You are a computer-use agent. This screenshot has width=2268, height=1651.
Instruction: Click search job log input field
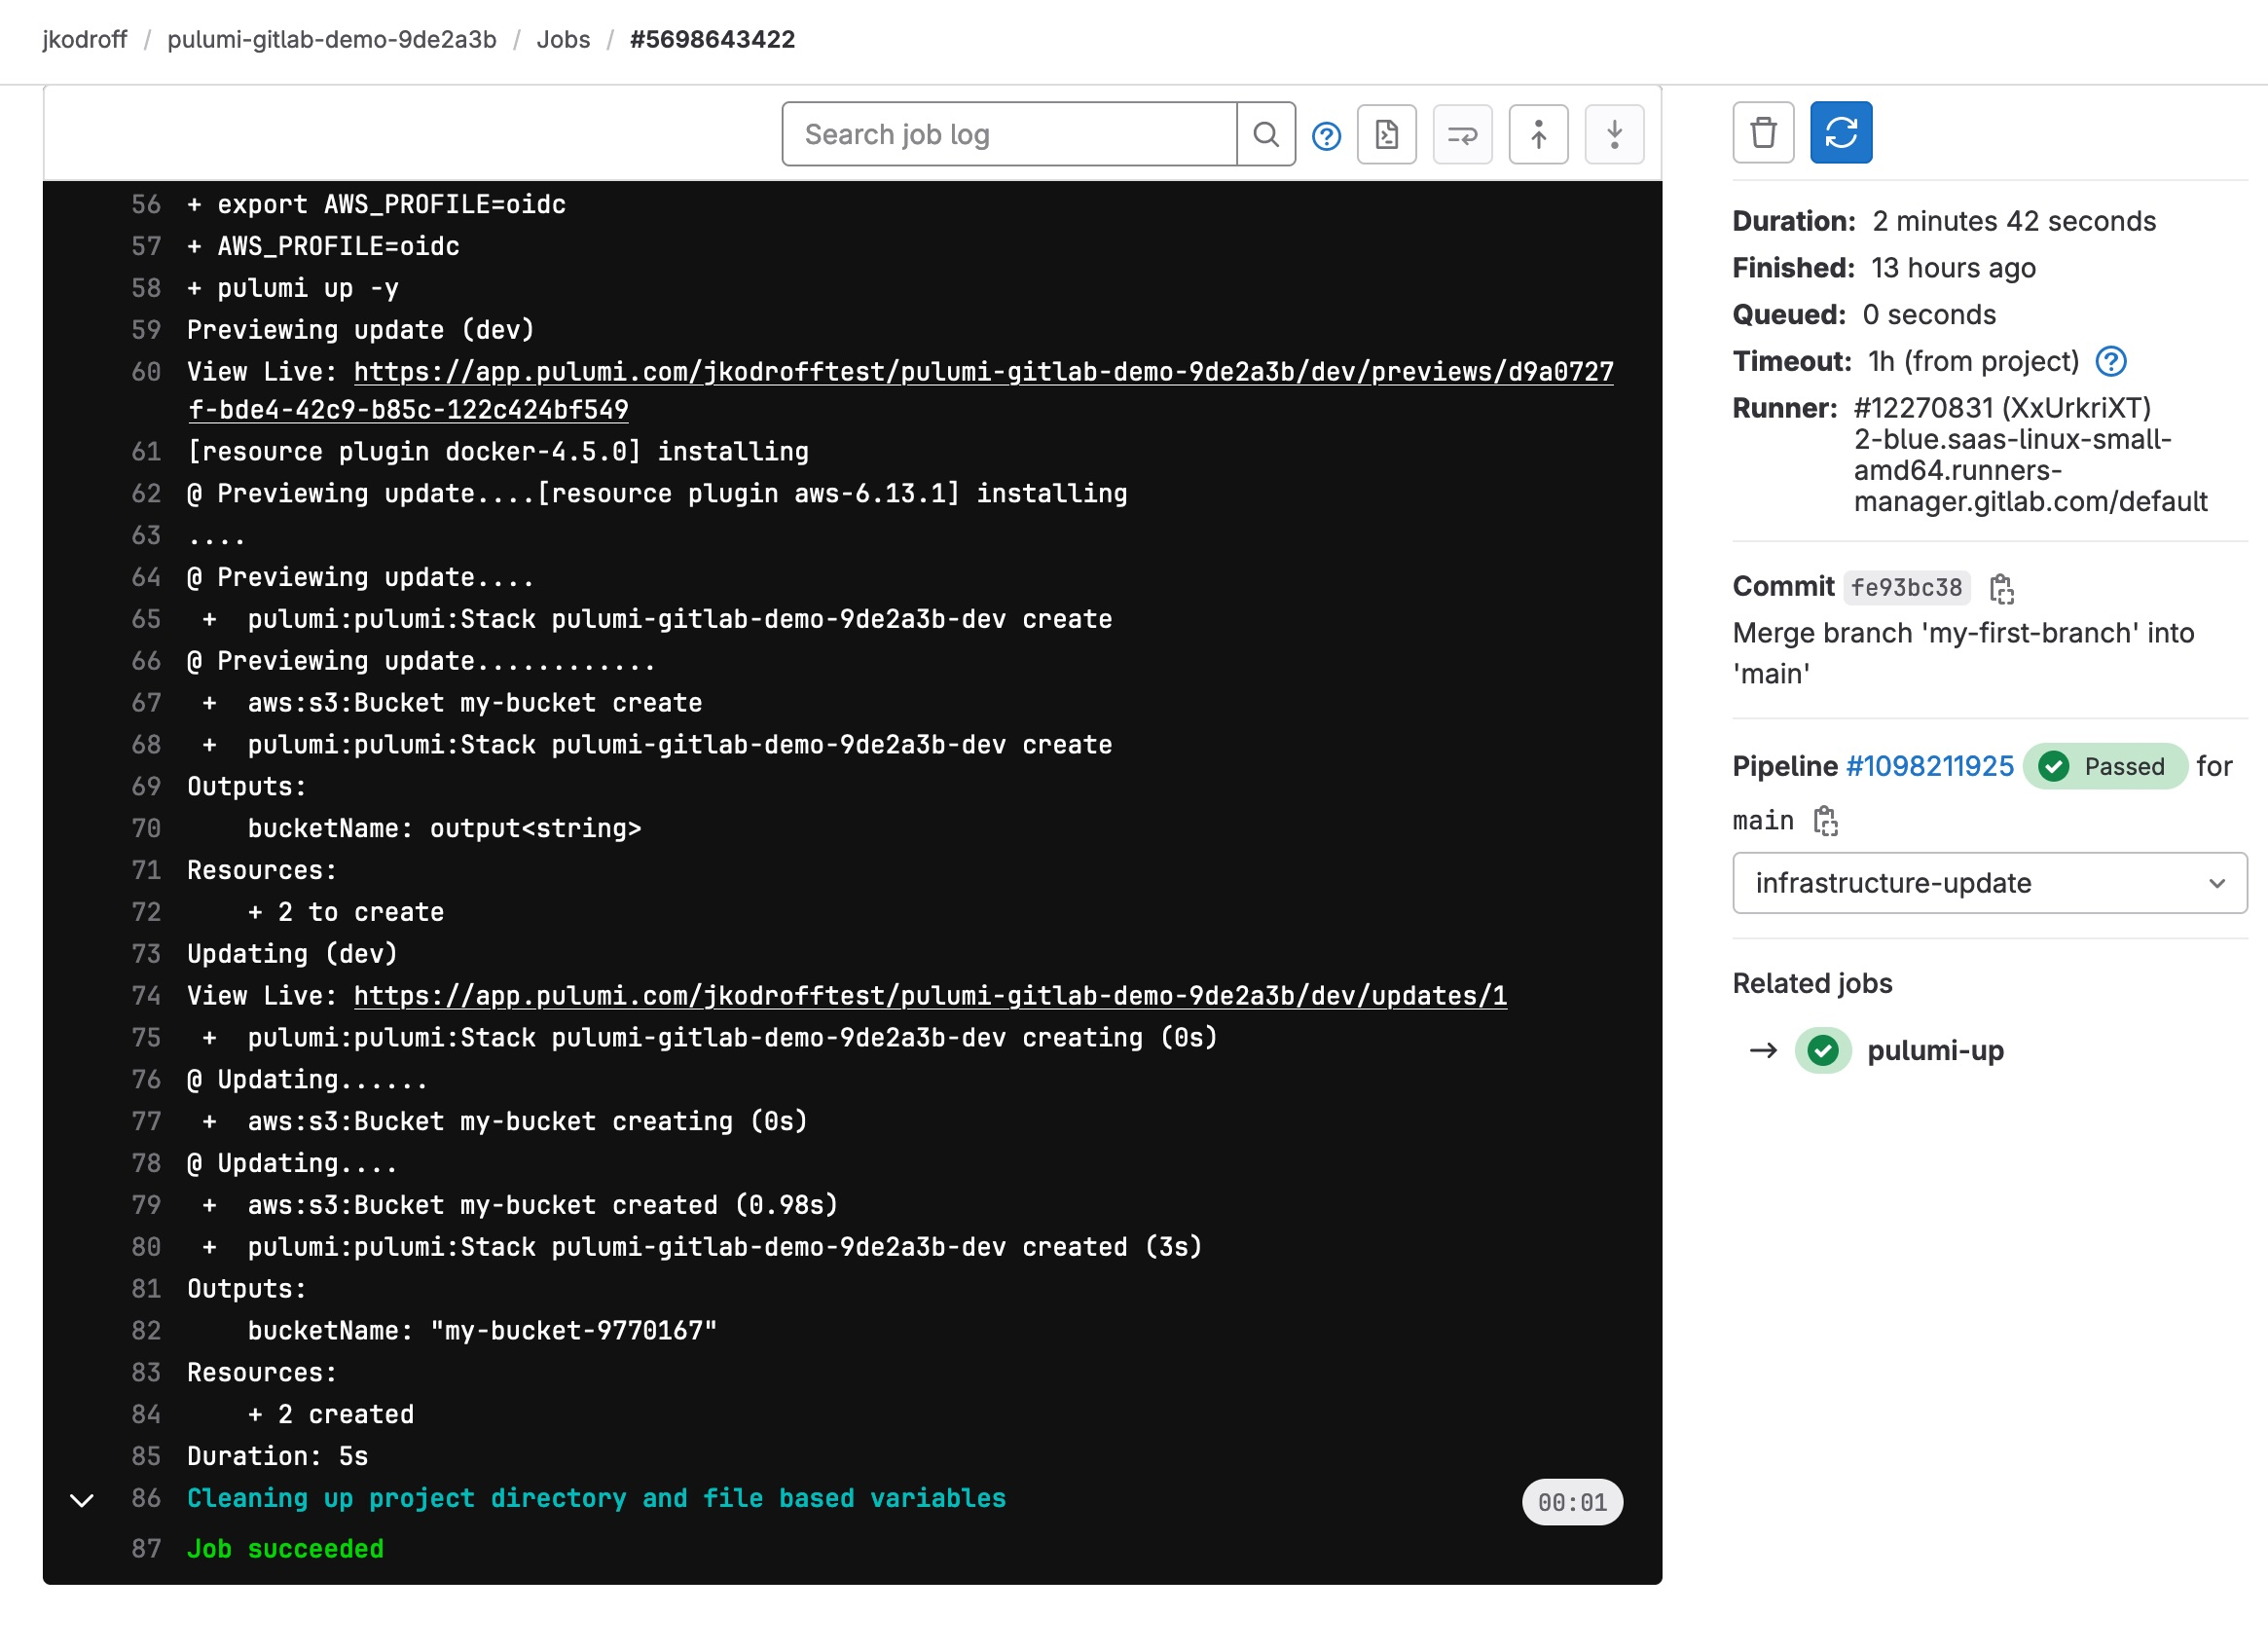(1010, 132)
